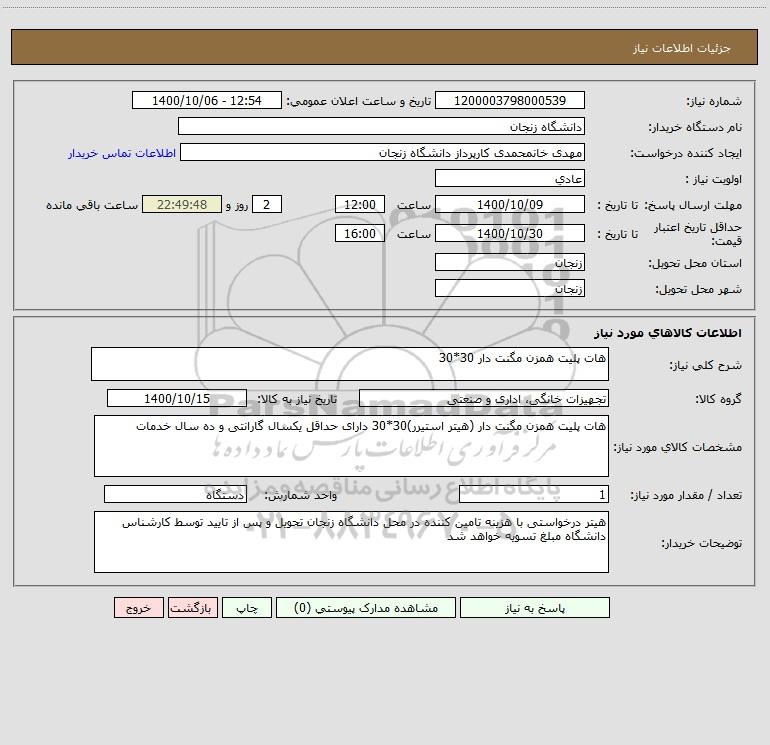Click the label توضیحات خریدار

pyautogui.click(x=701, y=543)
